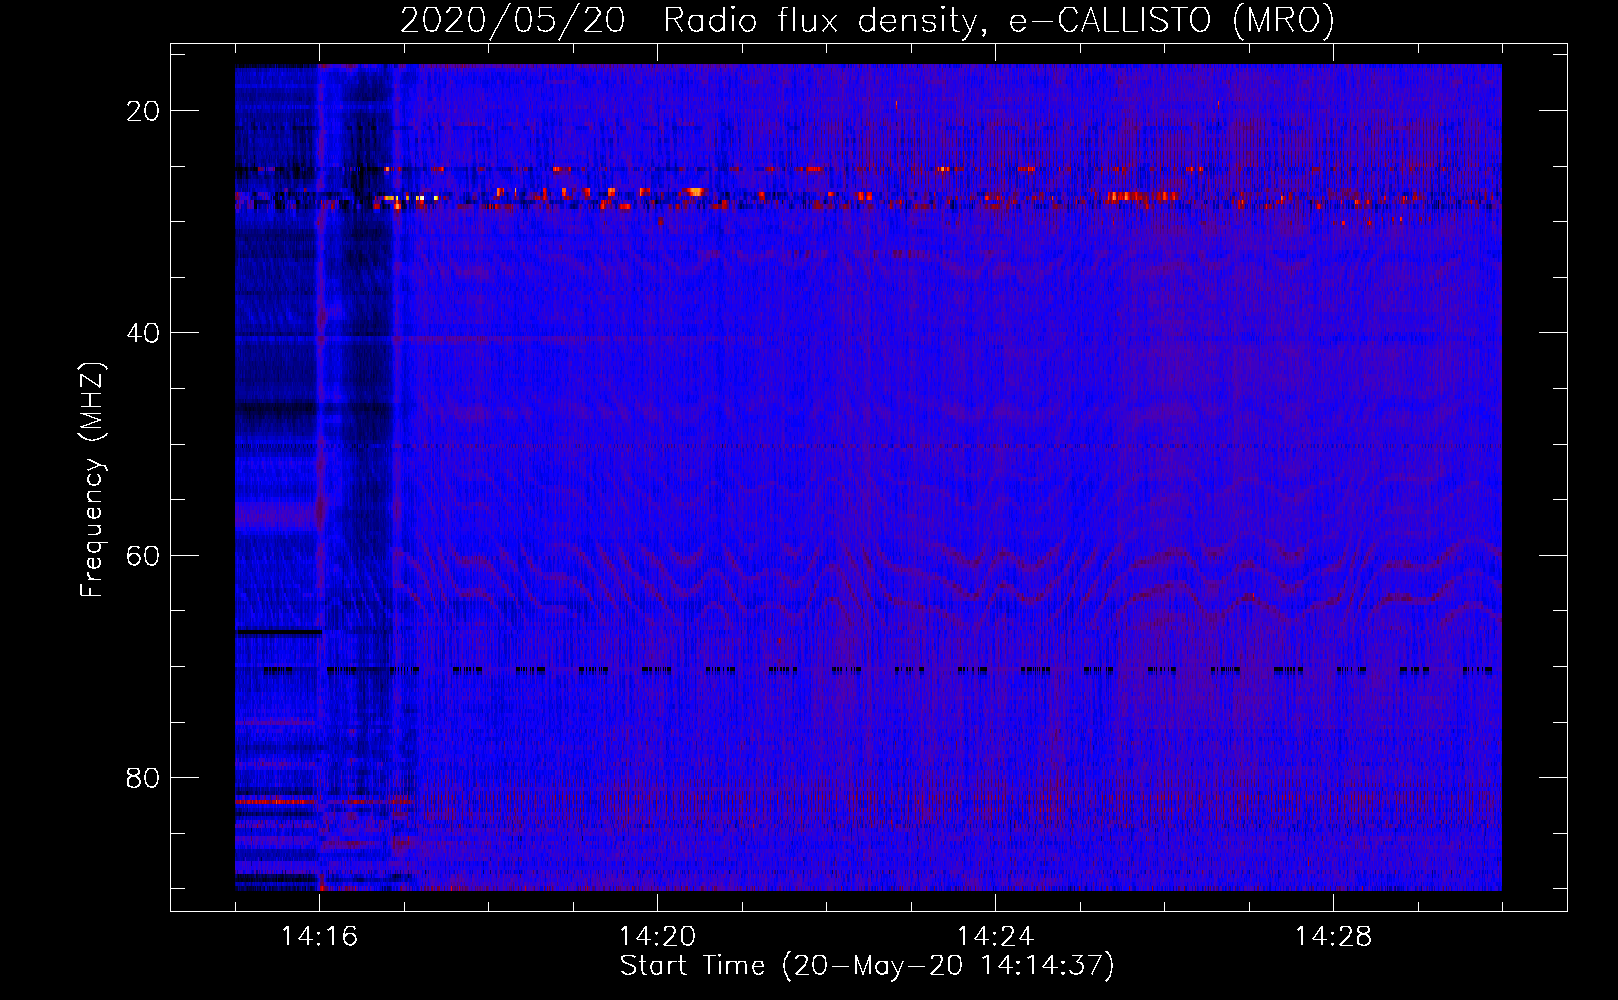The width and height of the screenshot is (1618, 1000).
Task: Click the 80 MHz frequency tick label
Action: (x=143, y=777)
